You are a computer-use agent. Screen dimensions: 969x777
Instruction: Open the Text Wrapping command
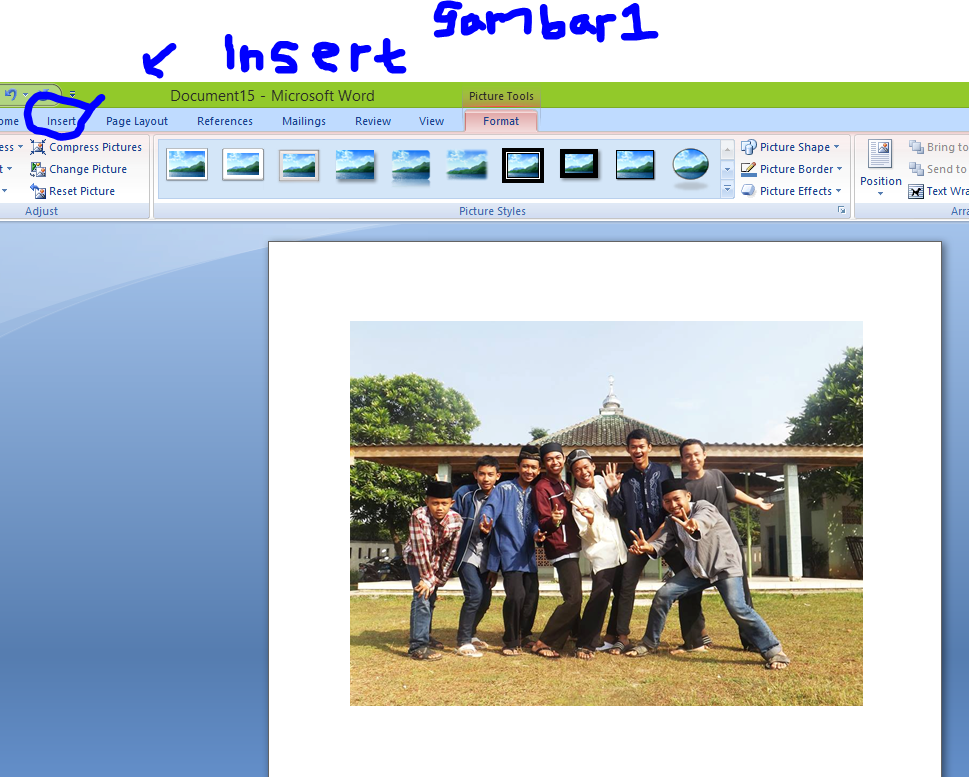(x=938, y=191)
